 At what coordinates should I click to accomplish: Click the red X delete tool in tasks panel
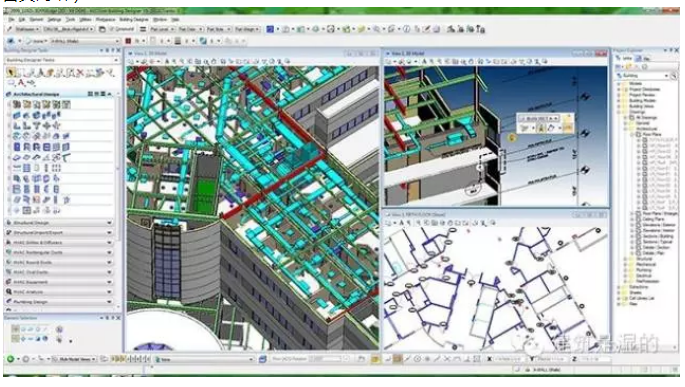80,73
